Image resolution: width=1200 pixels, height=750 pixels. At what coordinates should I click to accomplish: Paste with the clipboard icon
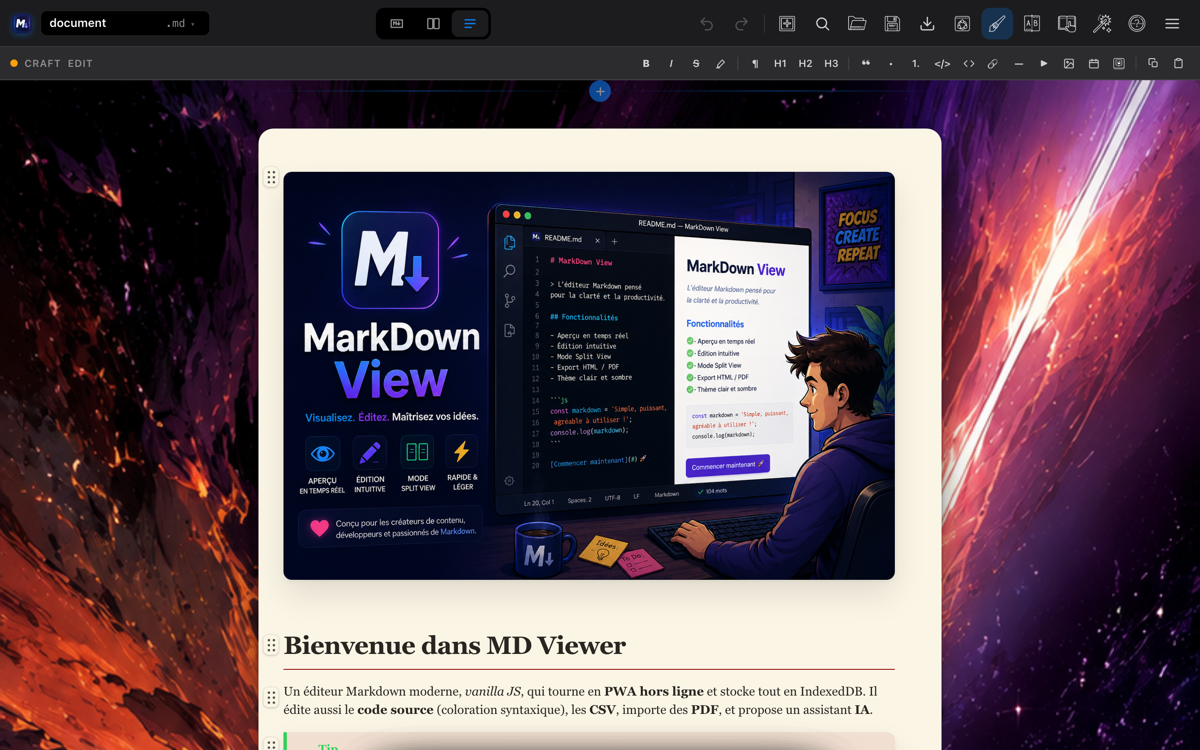click(x=1178, y=63)
